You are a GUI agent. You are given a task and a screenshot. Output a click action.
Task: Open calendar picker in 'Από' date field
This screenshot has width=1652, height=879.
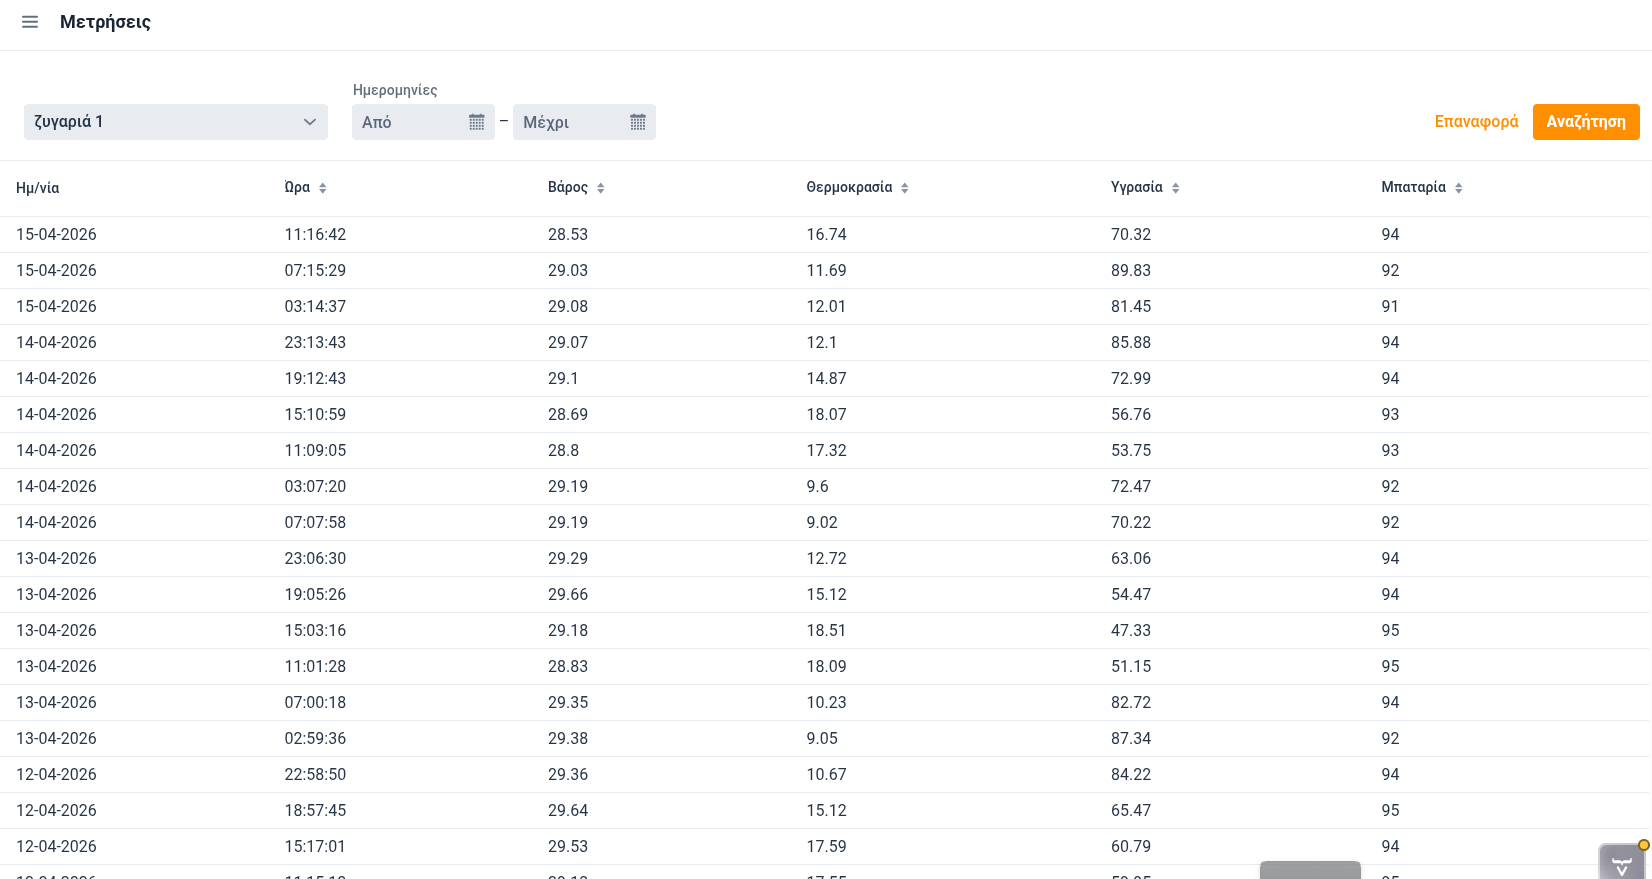476,122
